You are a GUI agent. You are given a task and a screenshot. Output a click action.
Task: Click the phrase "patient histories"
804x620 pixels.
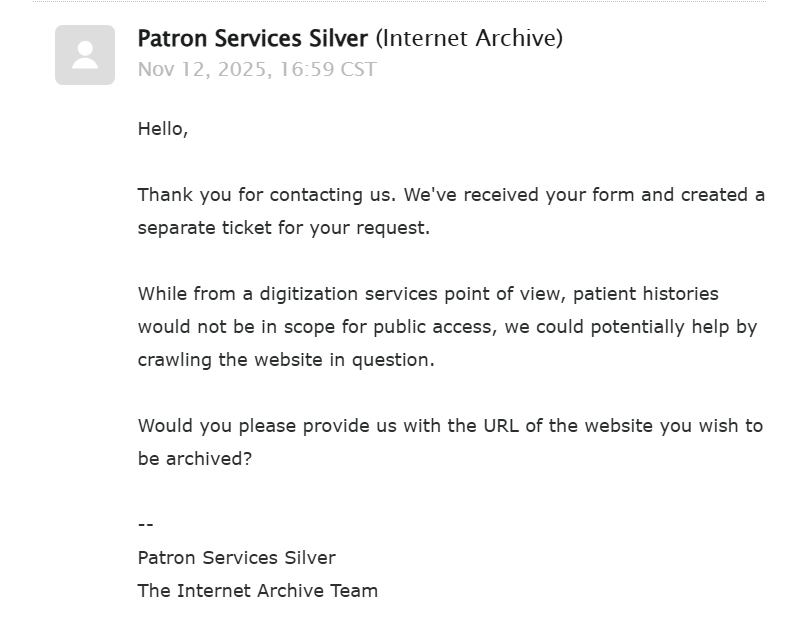[646, 294]
